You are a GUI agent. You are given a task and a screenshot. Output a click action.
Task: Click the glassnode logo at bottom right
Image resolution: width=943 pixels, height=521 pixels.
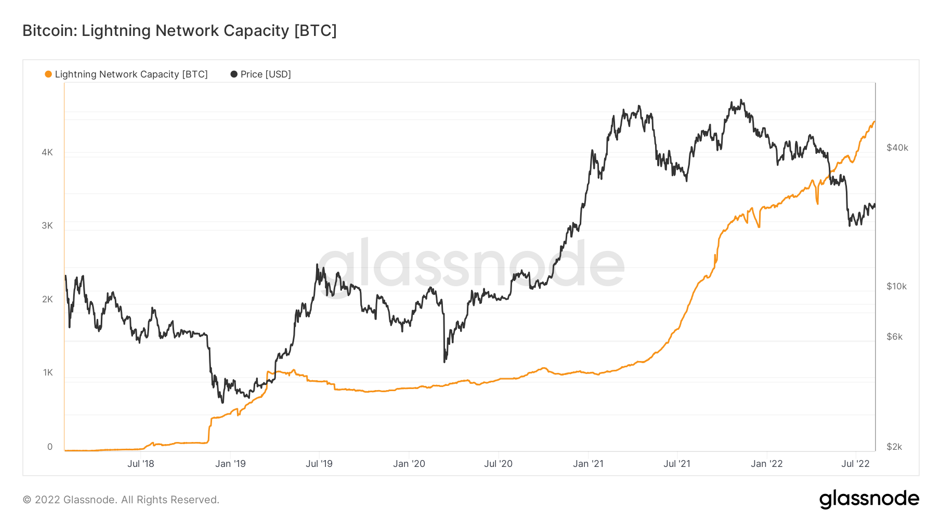tap(869, 499)
